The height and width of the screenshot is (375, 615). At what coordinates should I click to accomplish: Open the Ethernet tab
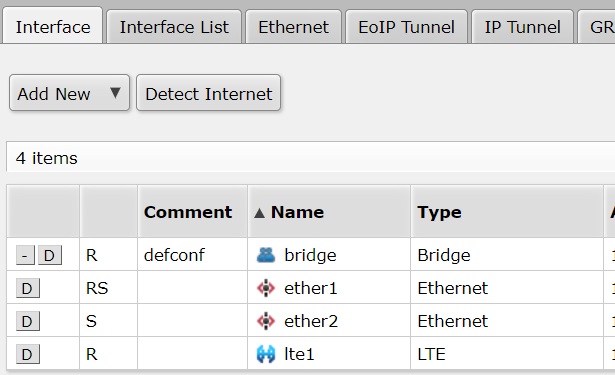click(x=293, y=27)
